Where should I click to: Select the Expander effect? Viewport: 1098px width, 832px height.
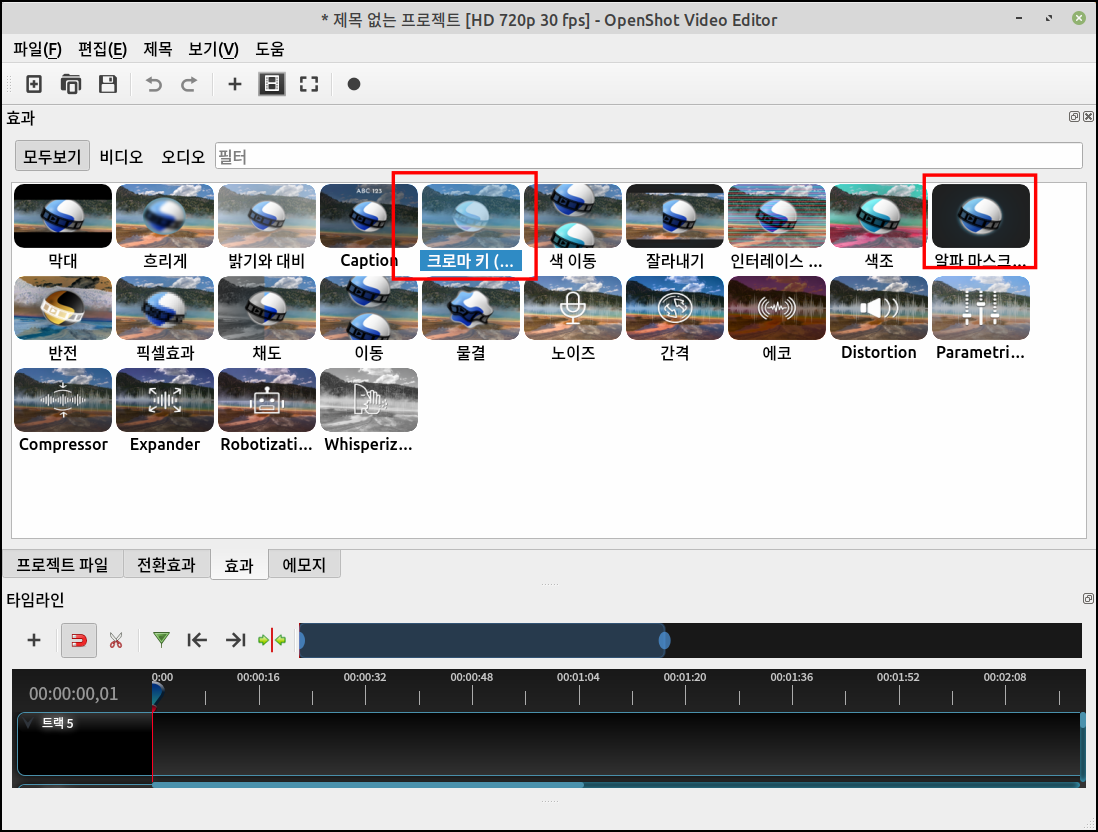pos(165,410)
